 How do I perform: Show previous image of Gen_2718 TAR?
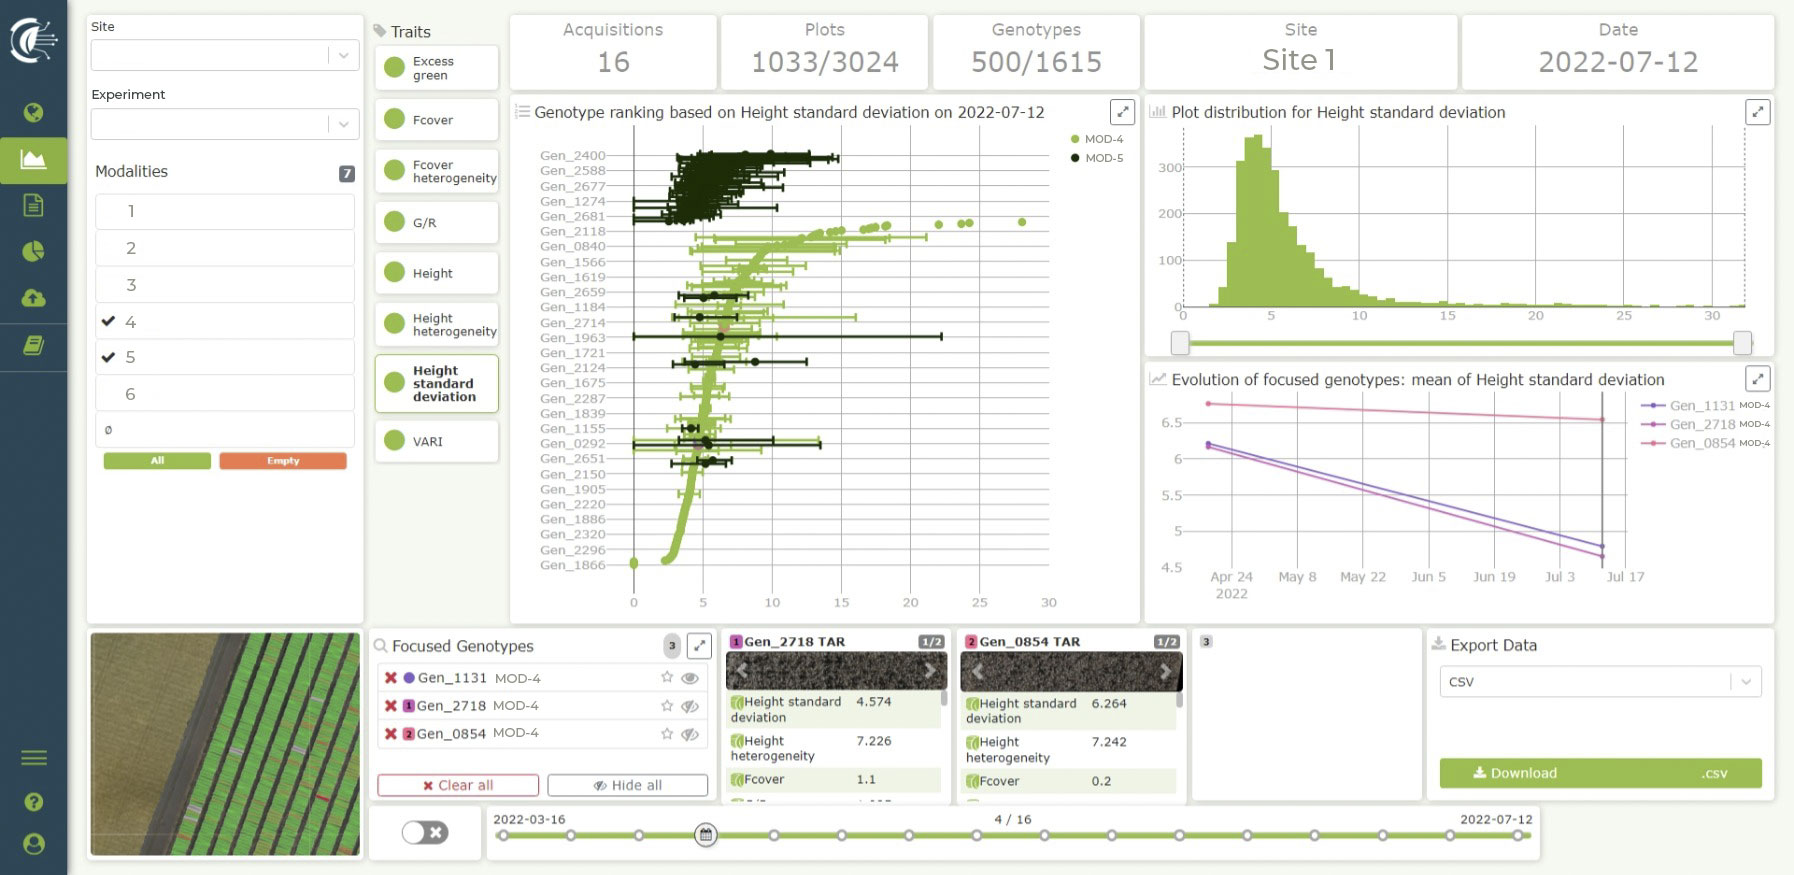click(742, 670)
